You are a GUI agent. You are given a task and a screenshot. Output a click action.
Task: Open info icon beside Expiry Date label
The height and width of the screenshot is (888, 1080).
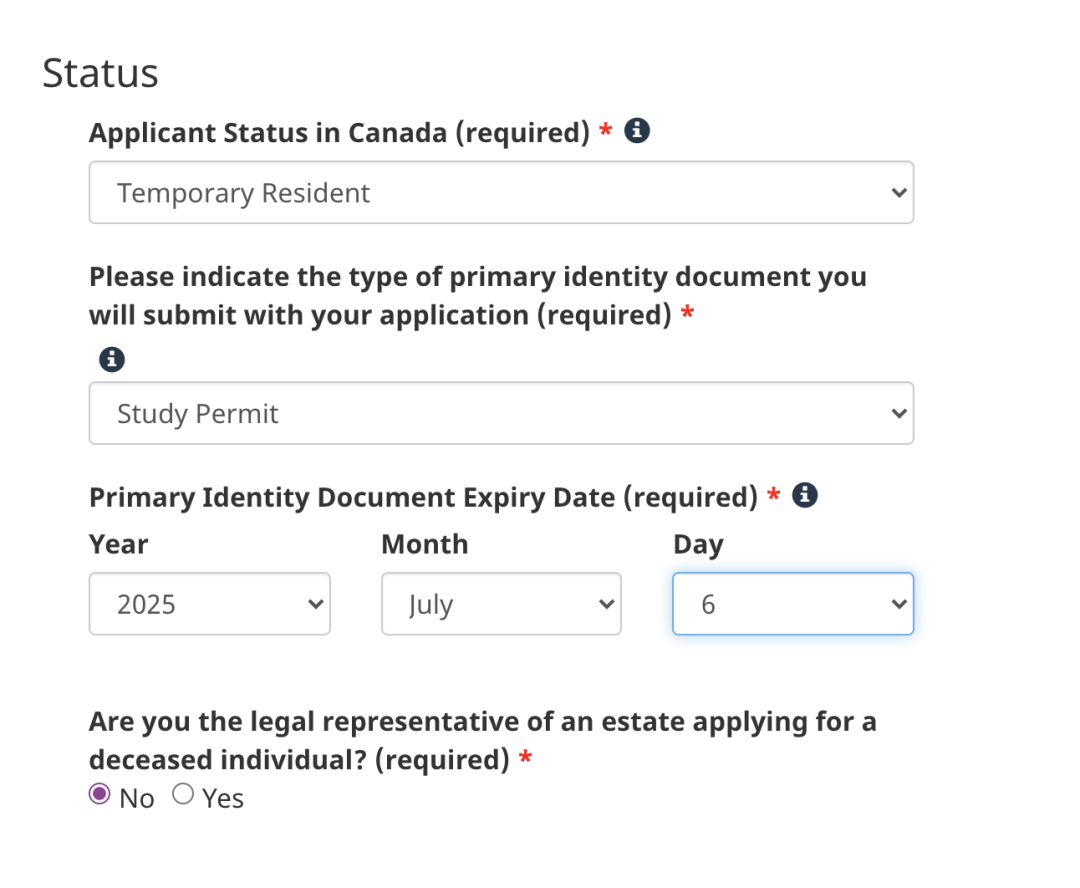(x=804, y=495)
